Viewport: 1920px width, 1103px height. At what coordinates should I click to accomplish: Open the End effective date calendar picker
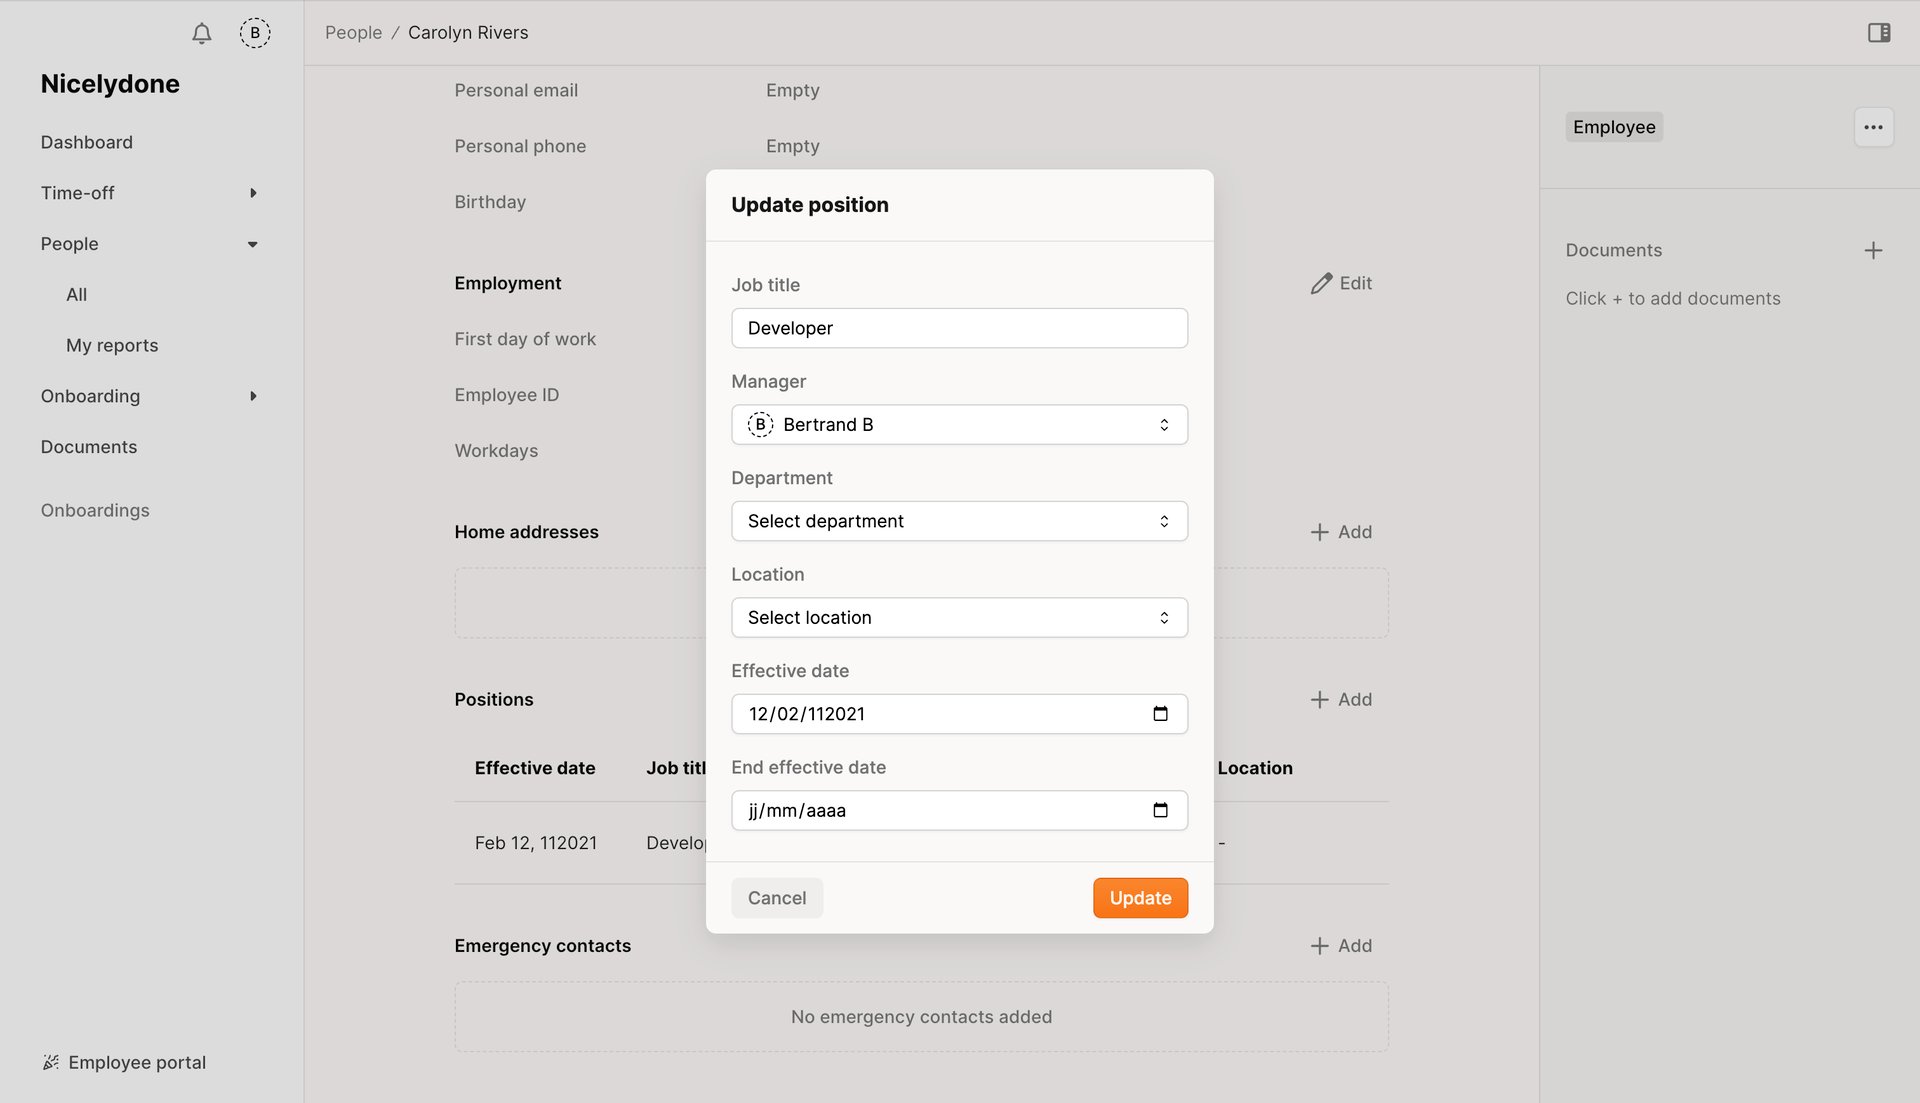click(1160, 810)
